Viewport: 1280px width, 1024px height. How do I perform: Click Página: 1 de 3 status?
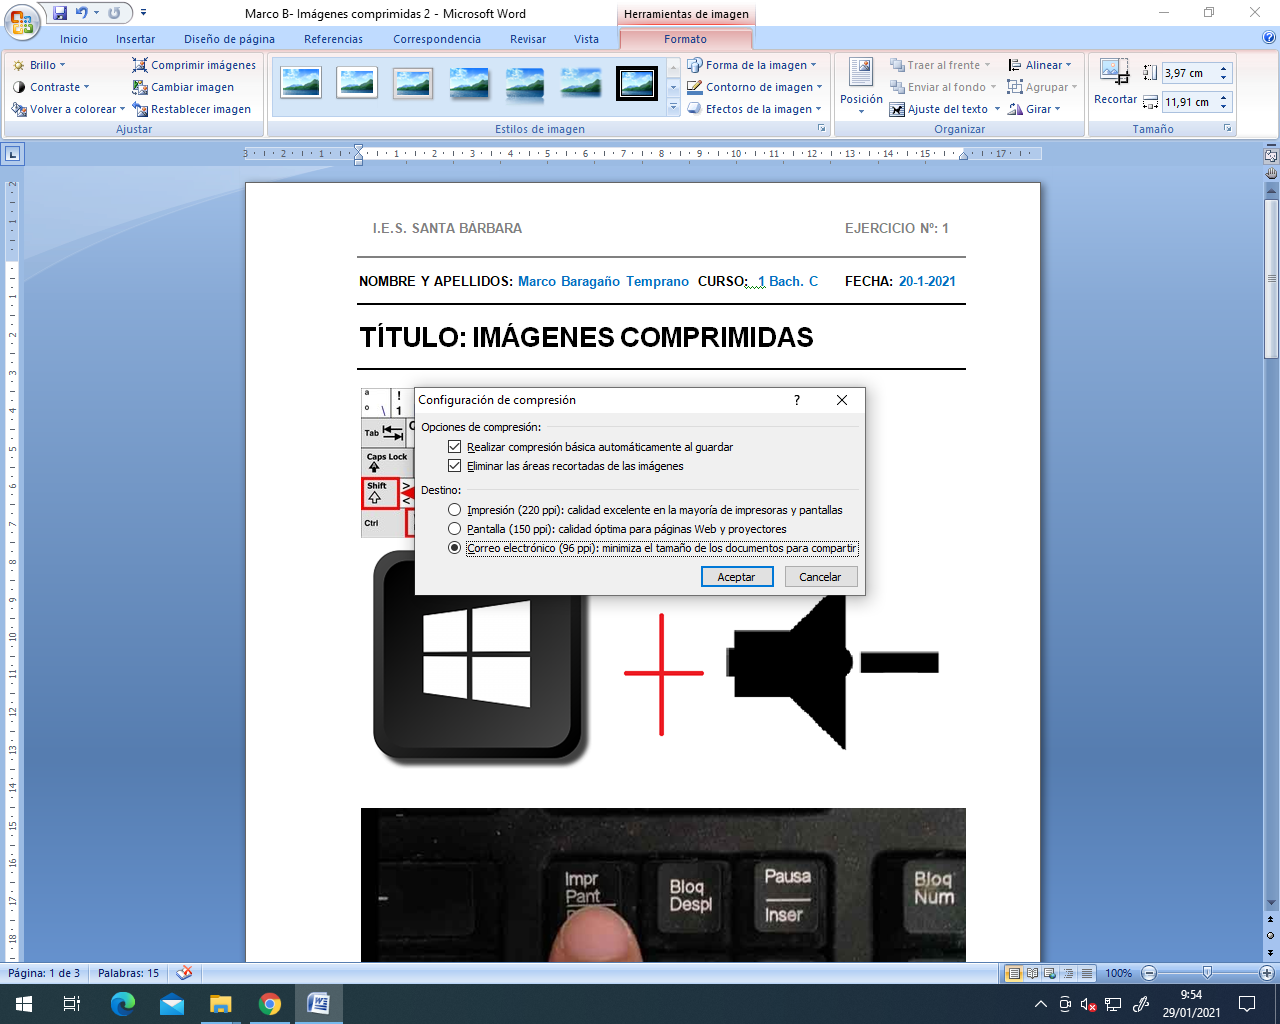(x=44, y=973)
